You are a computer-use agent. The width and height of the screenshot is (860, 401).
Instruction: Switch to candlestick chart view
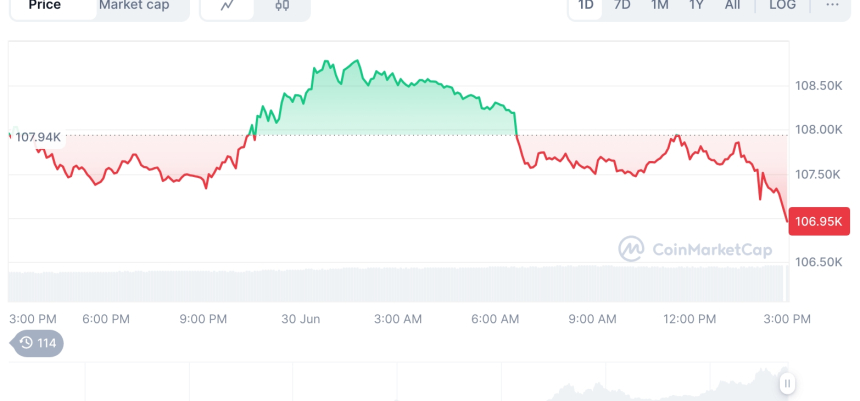(x=281, y=6)
